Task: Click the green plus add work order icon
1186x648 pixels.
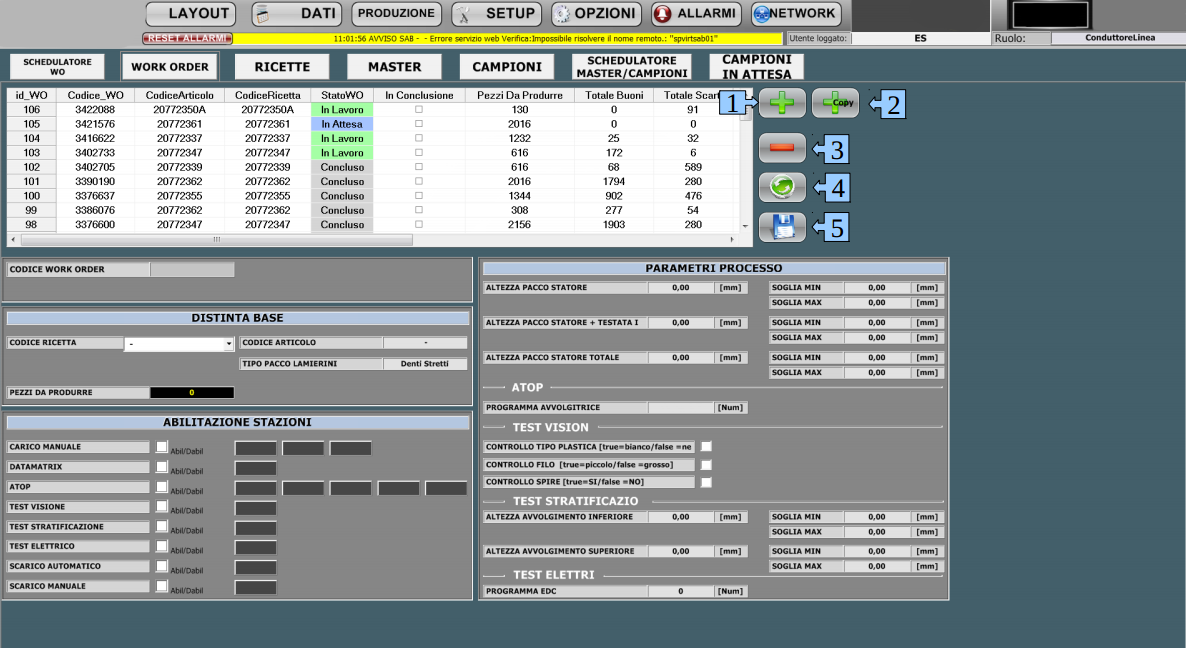Action: point(782,103)
